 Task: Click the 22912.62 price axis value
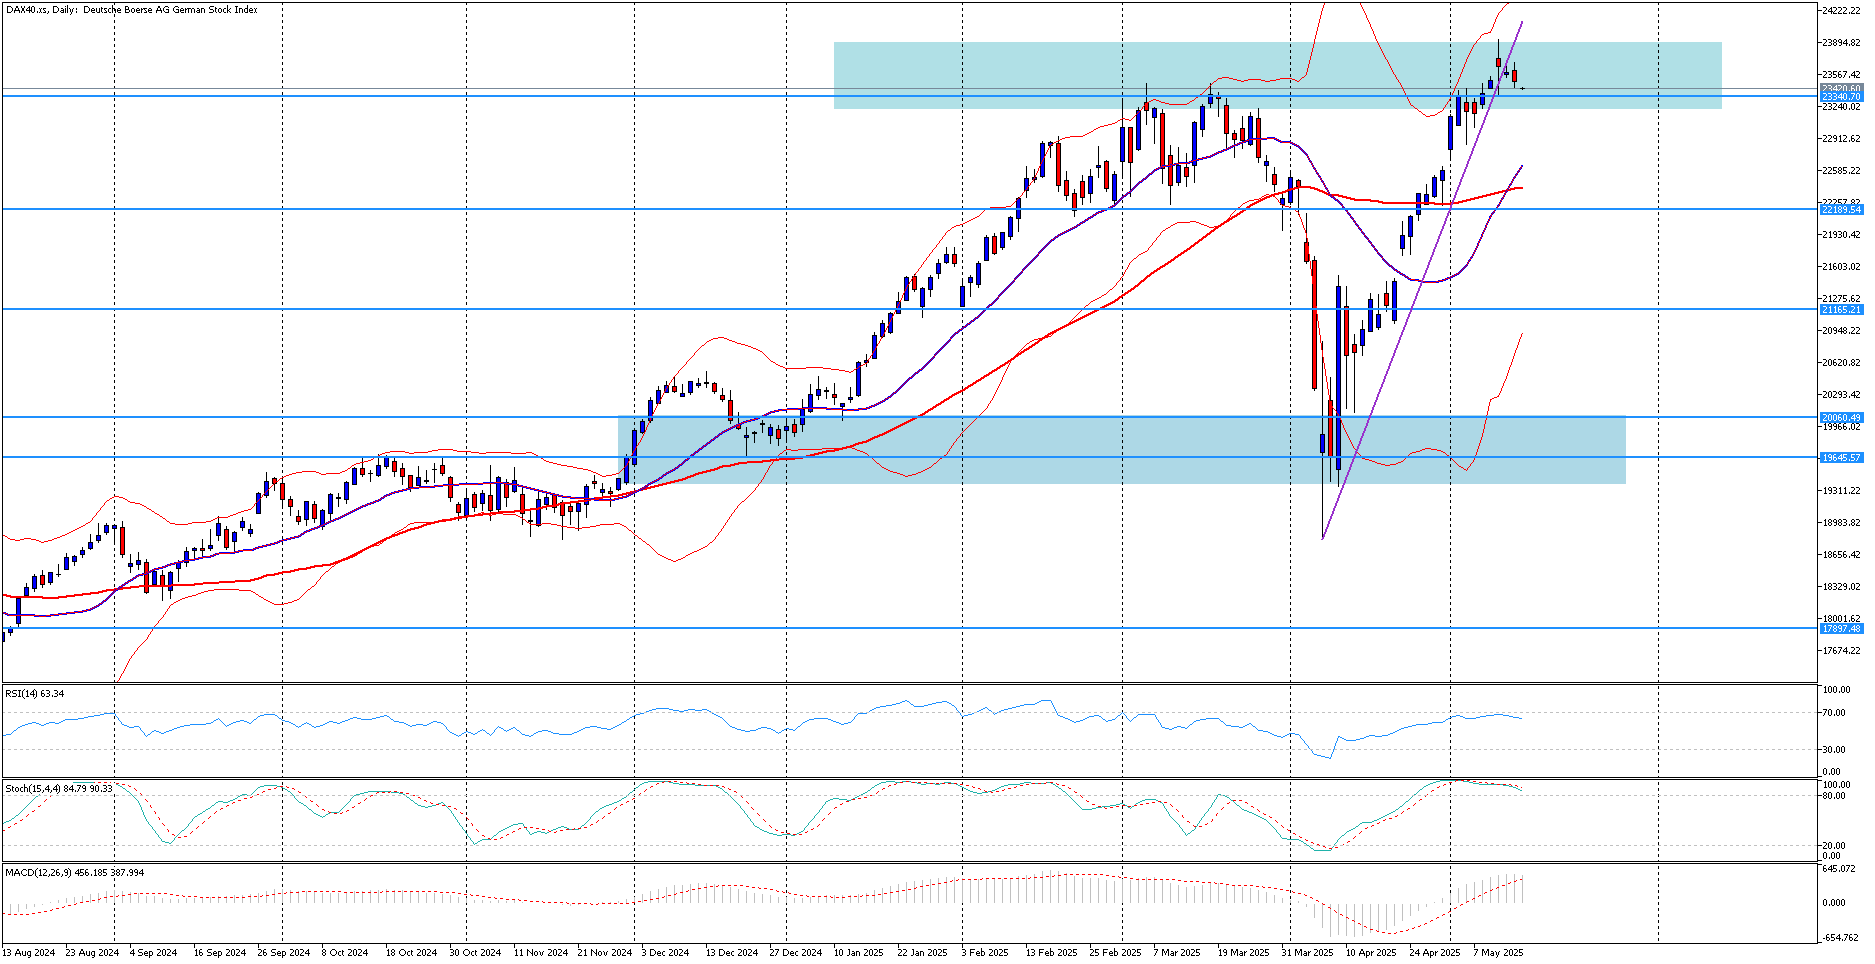click(x=1842, y=139)
